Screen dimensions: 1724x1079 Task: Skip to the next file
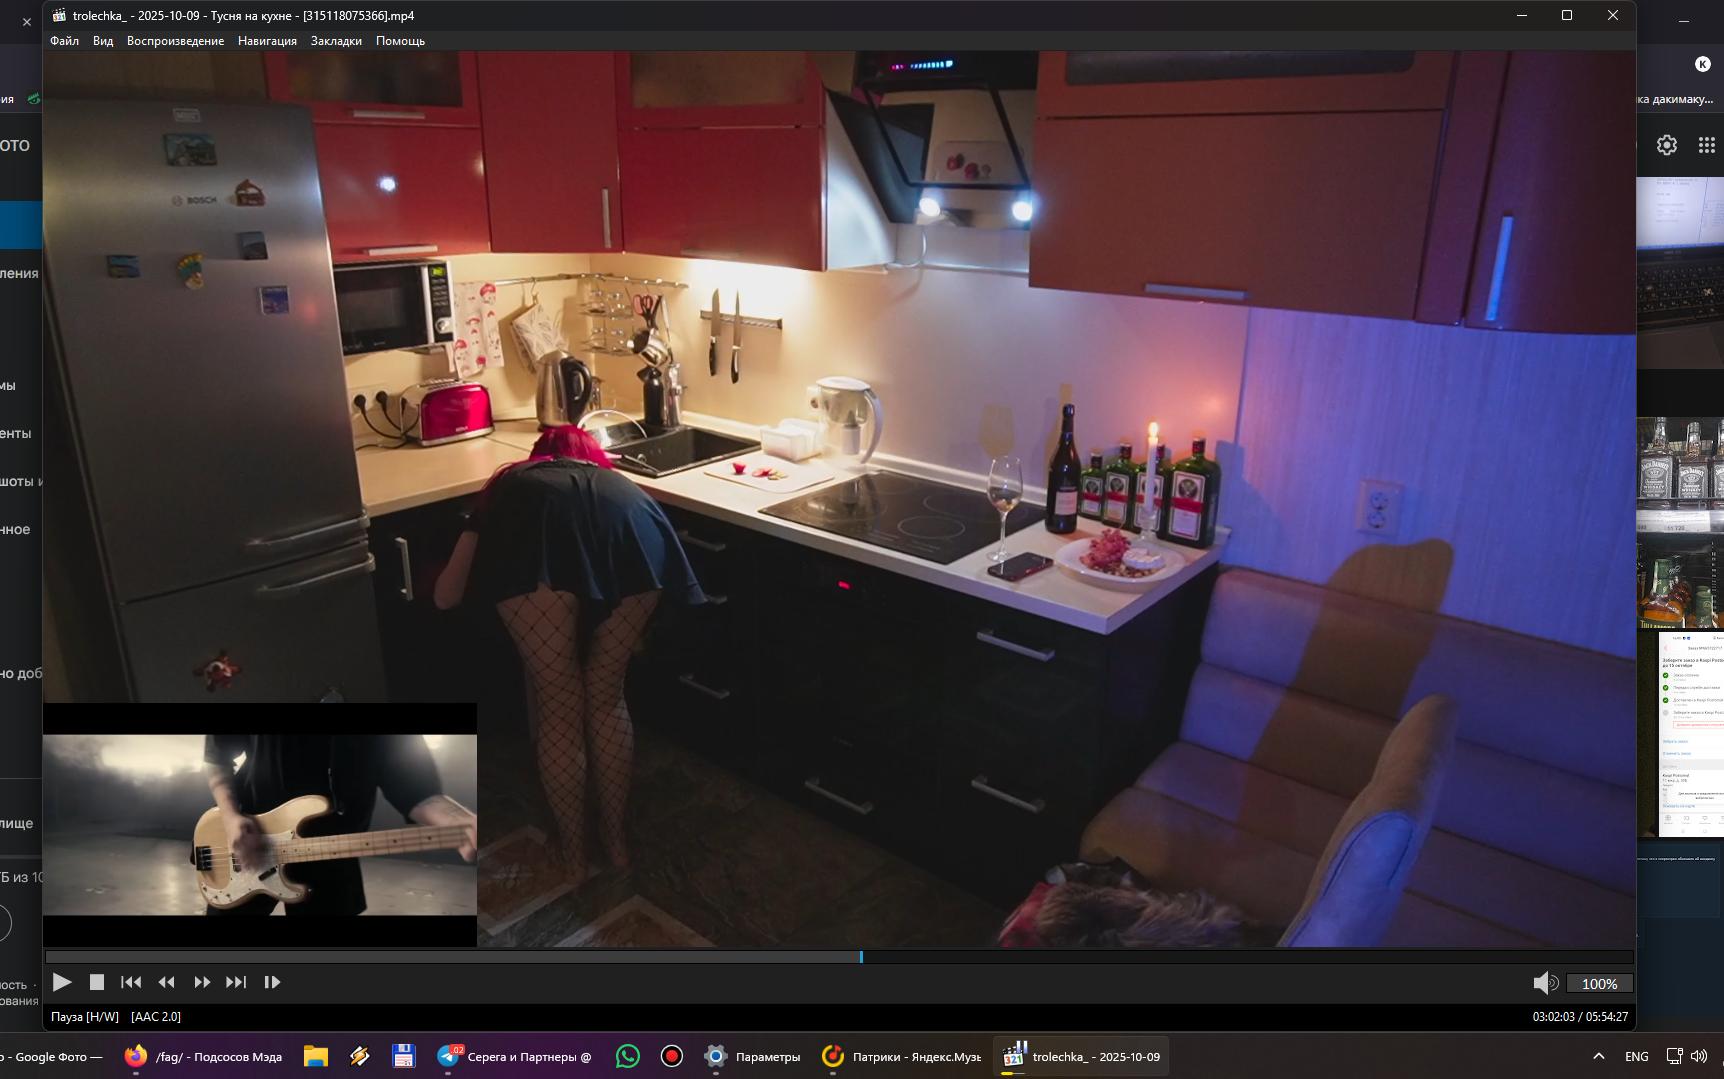(x=236, y=982)
